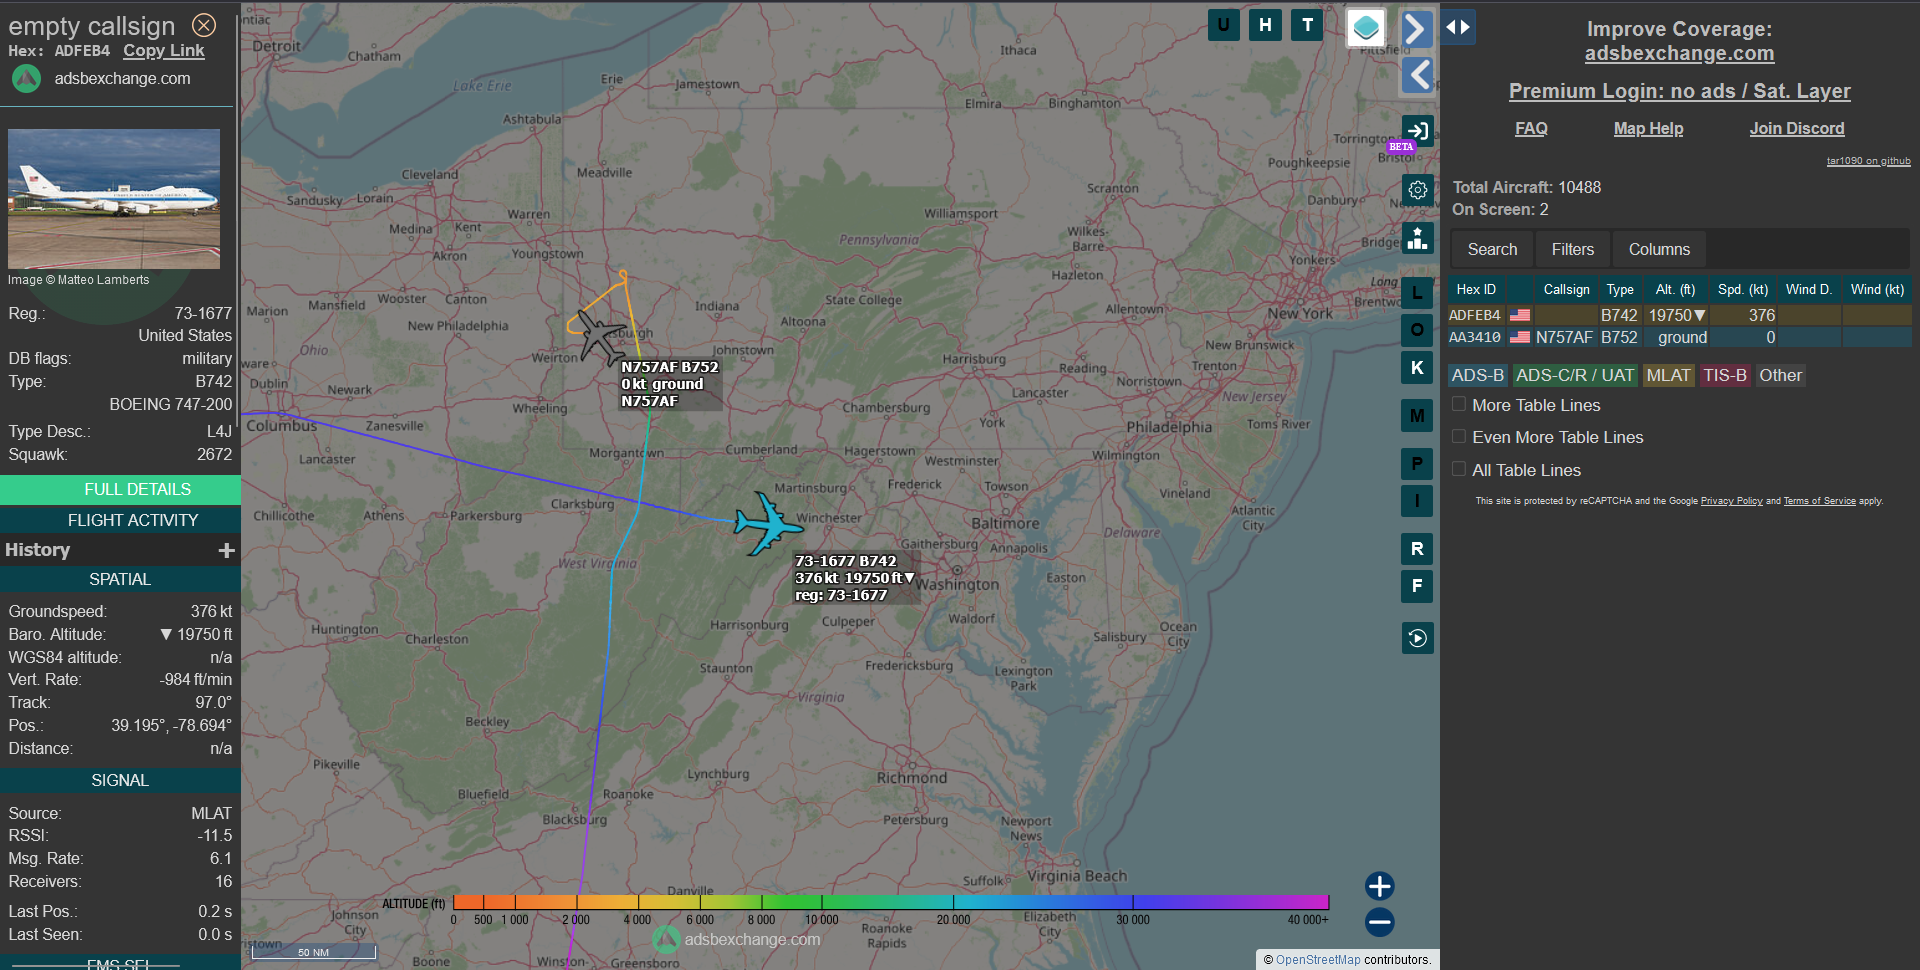
Task: Toggle ADS-C/R / UAT source filter
Action: (1575, 376)
